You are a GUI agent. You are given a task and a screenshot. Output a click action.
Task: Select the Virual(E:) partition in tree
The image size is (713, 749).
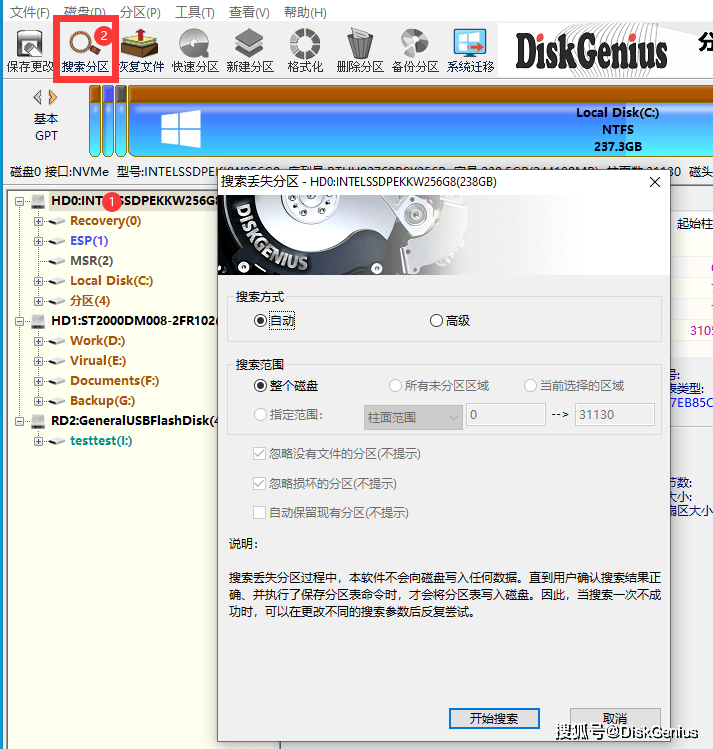point(98,361)
